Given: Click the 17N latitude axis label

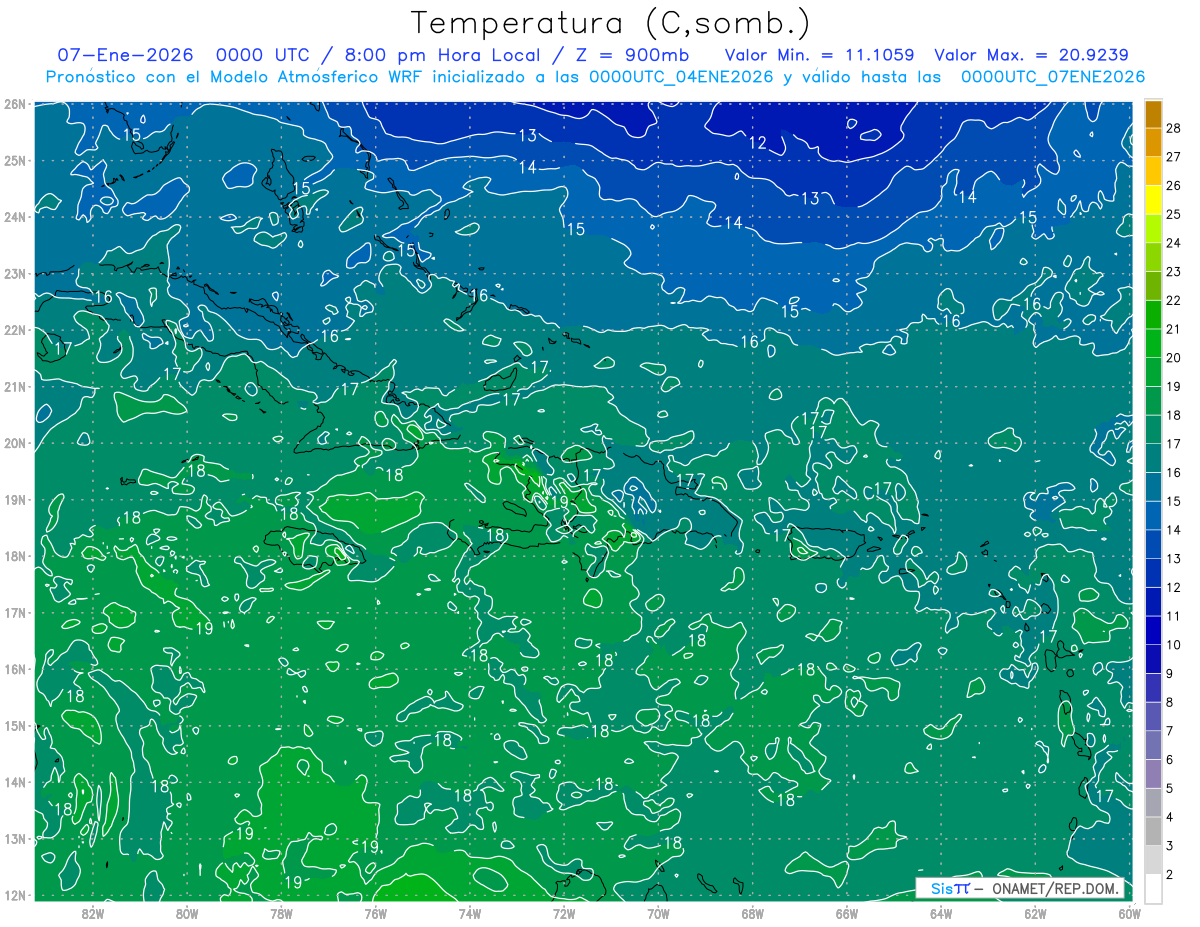Looking at the screenshot, I should coord(14,612).
